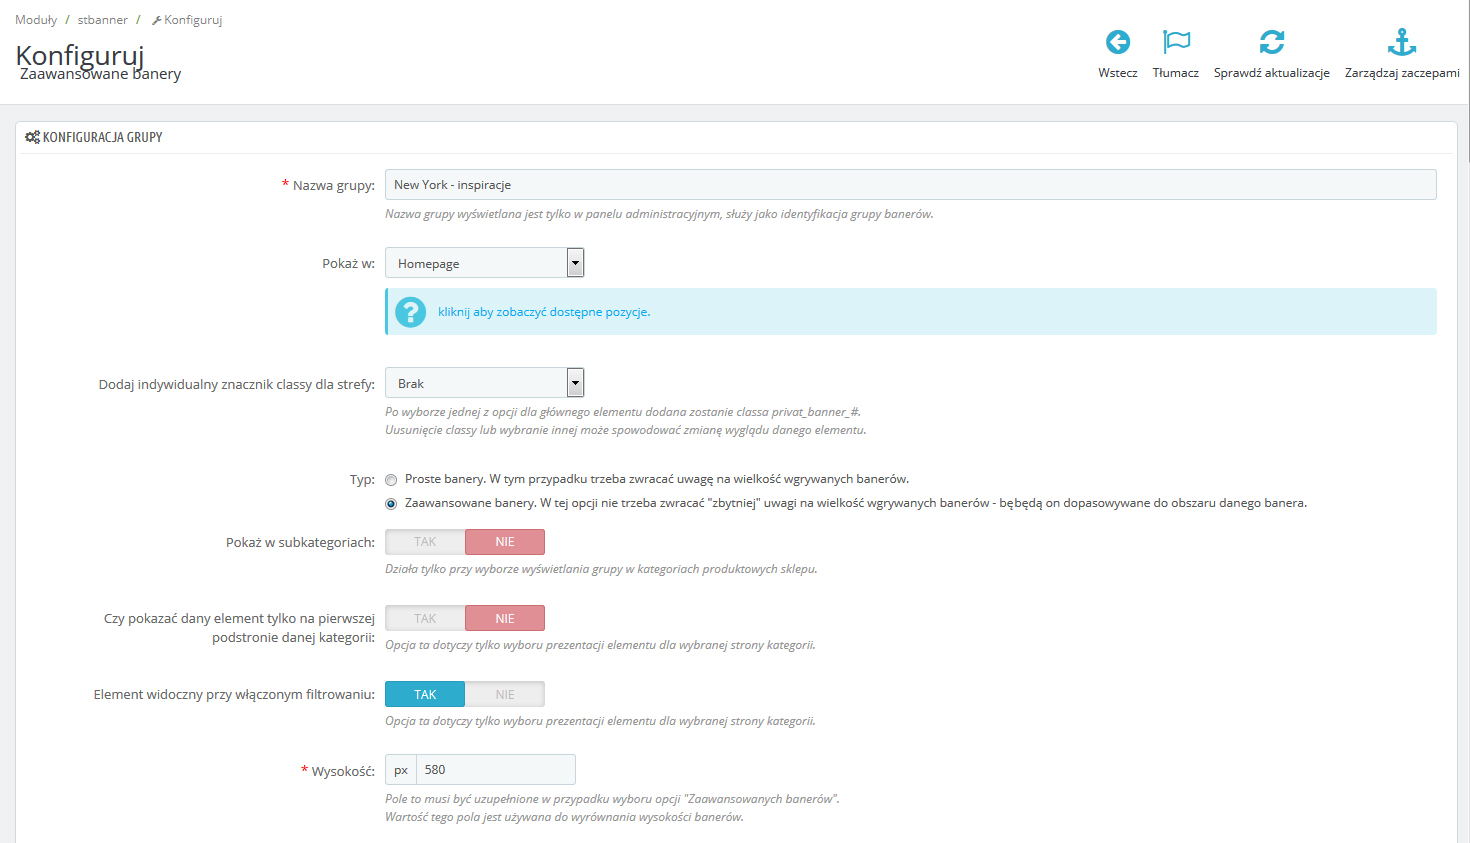Click the question mark help icon
The width and height of the screenshot is (1470, 843).
(x=410, y=312)
